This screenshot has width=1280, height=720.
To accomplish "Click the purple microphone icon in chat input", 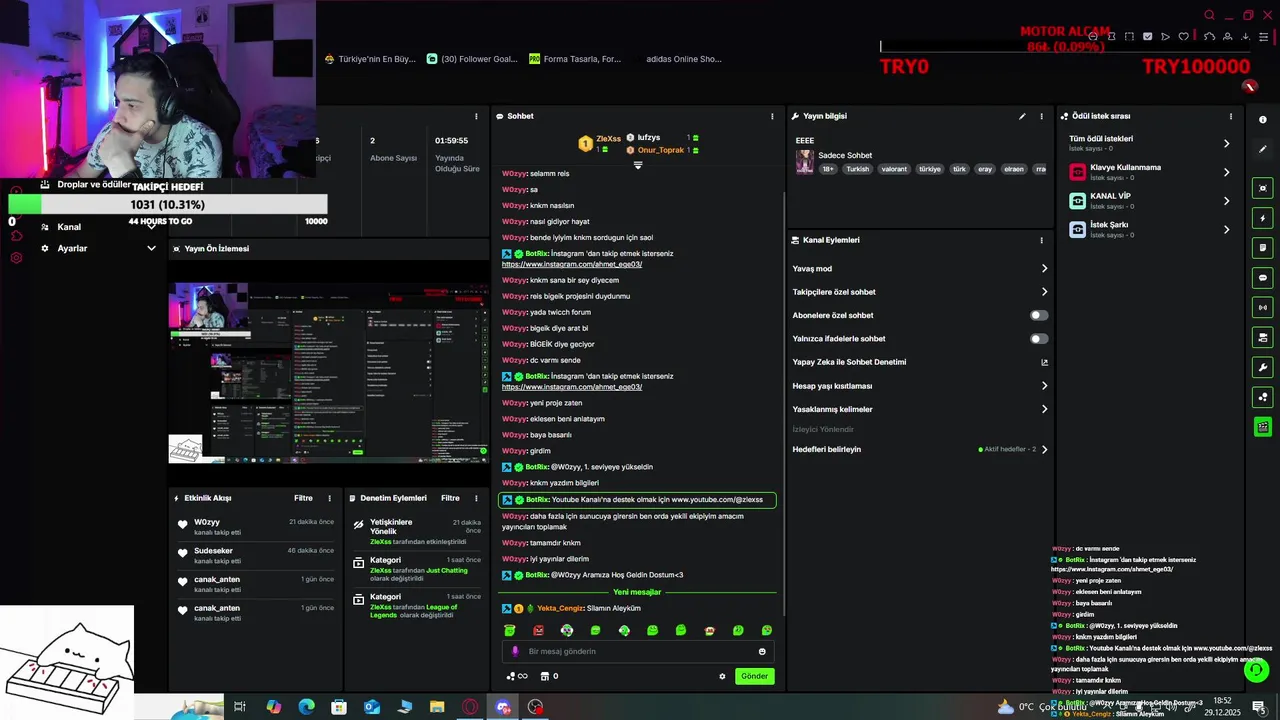I will (x=516, y=652).
